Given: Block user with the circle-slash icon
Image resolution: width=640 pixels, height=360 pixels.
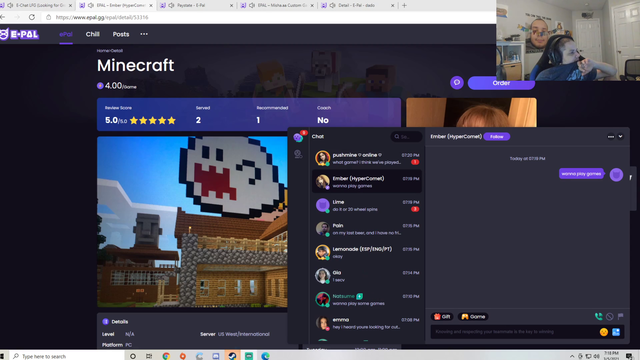Looking at the screenshot, I should point(609,316).
